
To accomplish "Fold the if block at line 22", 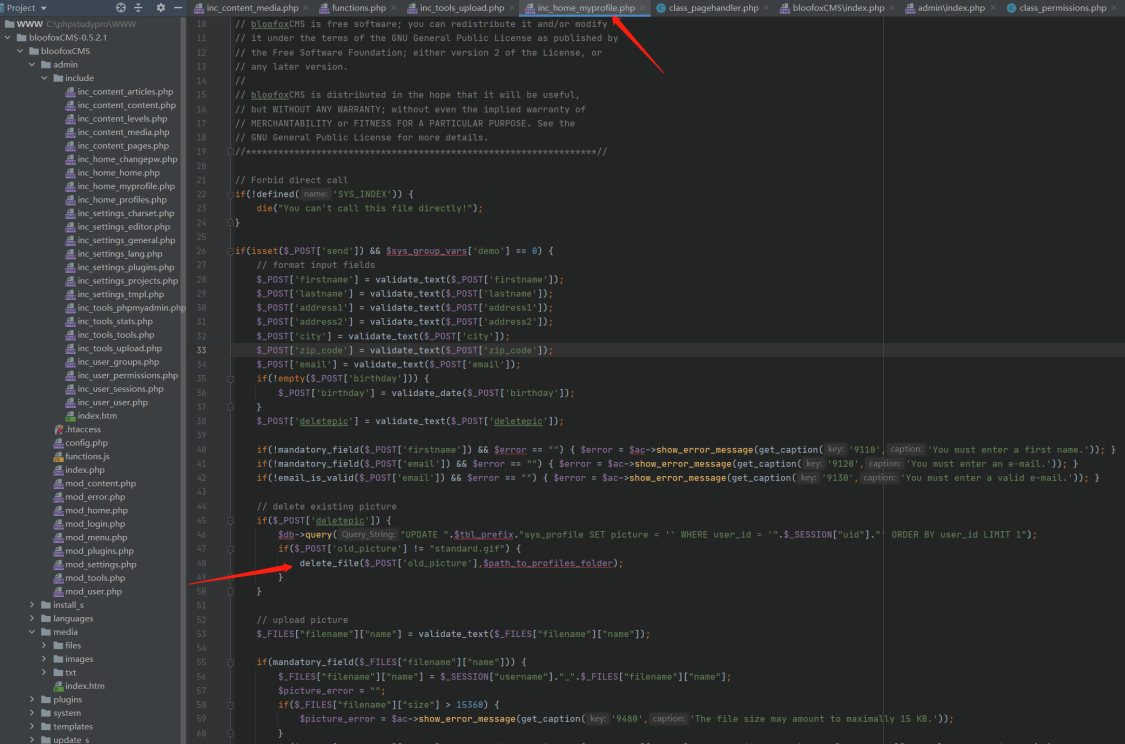I will coord(230,194).
